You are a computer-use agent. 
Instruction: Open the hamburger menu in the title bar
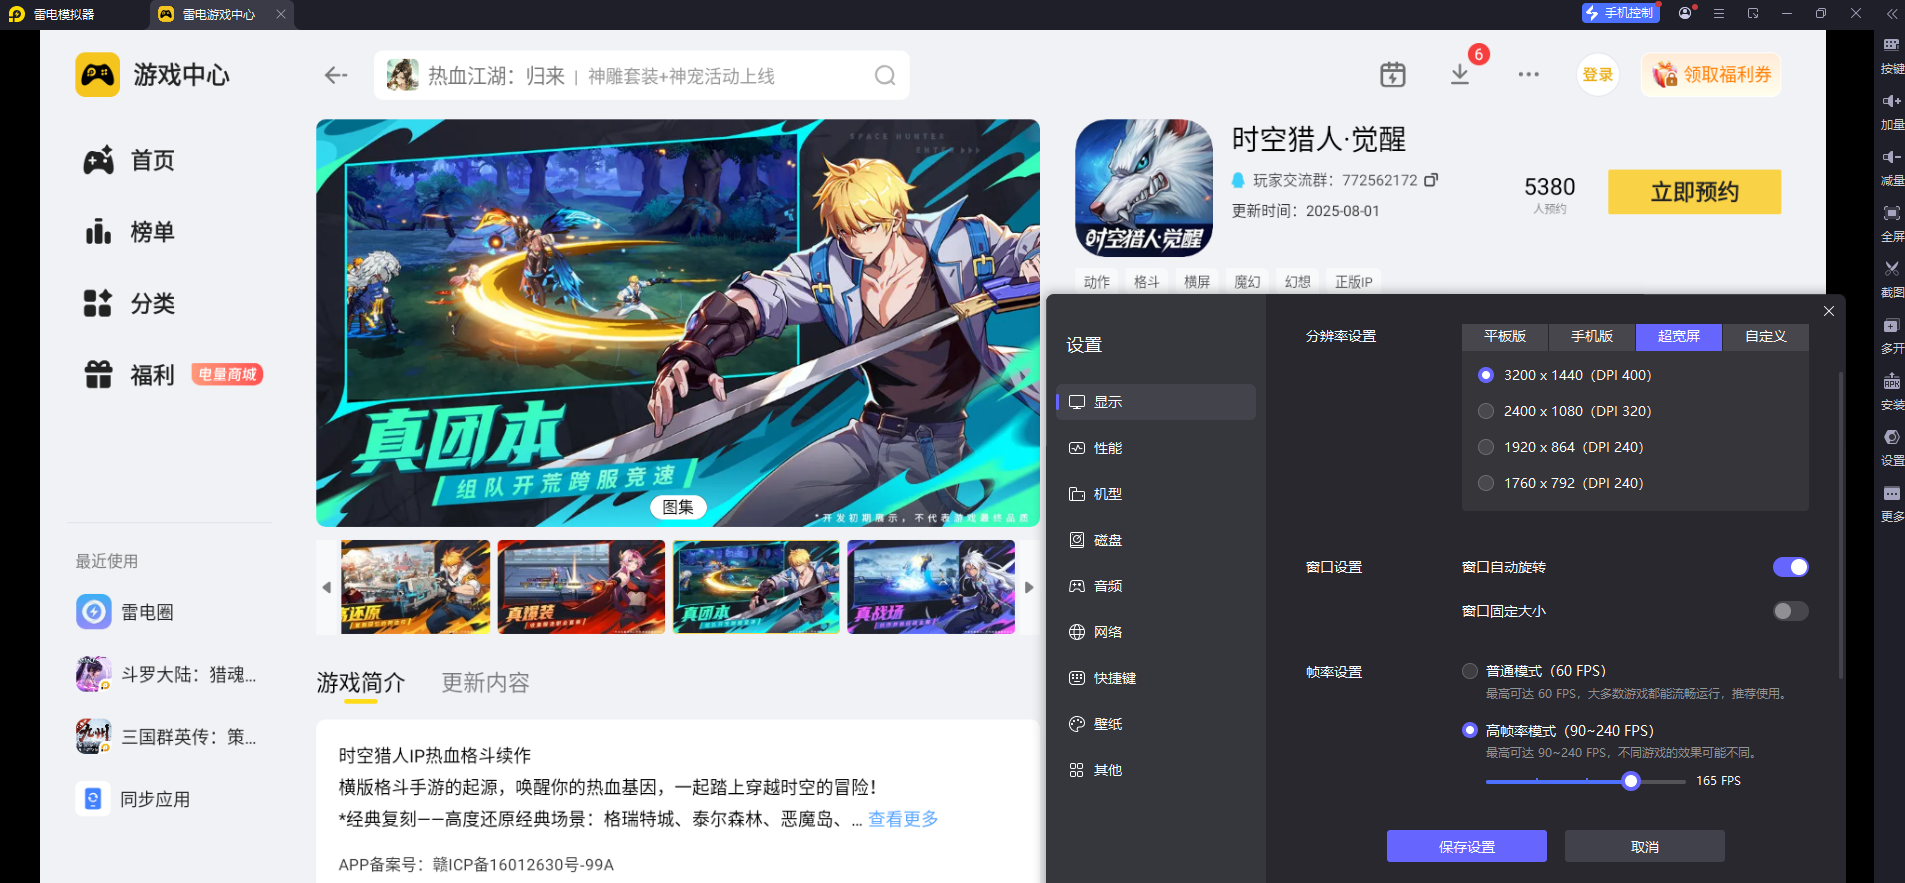tap(1719, 14)
